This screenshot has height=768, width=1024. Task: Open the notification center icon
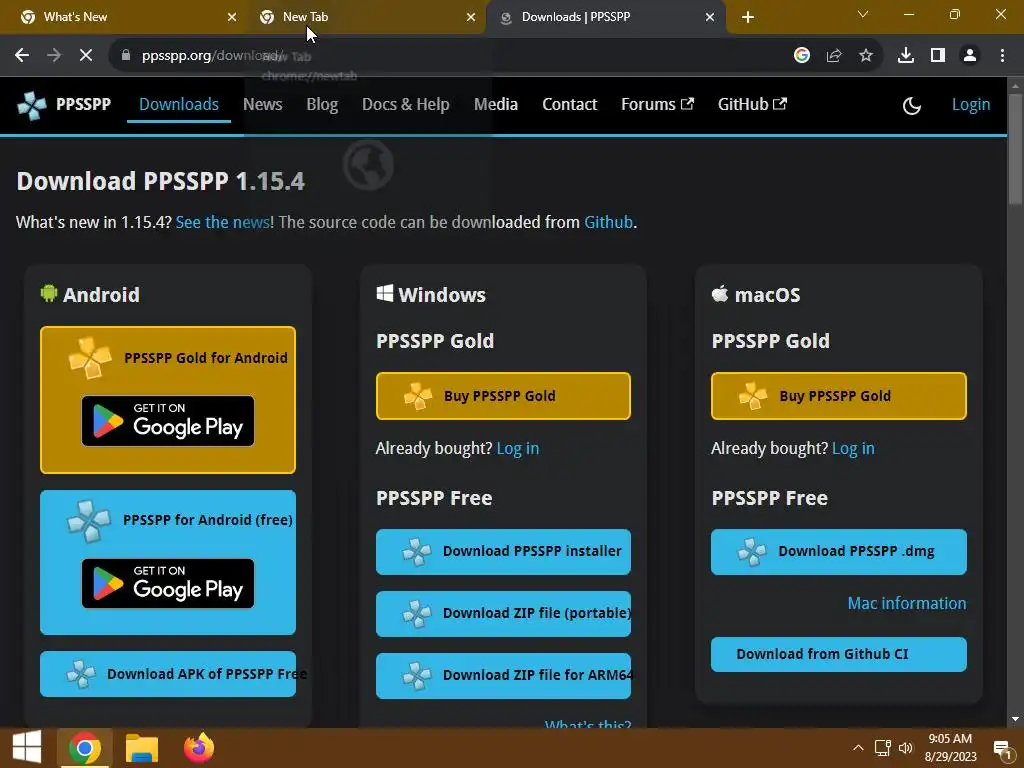(x=1002, y=748)
